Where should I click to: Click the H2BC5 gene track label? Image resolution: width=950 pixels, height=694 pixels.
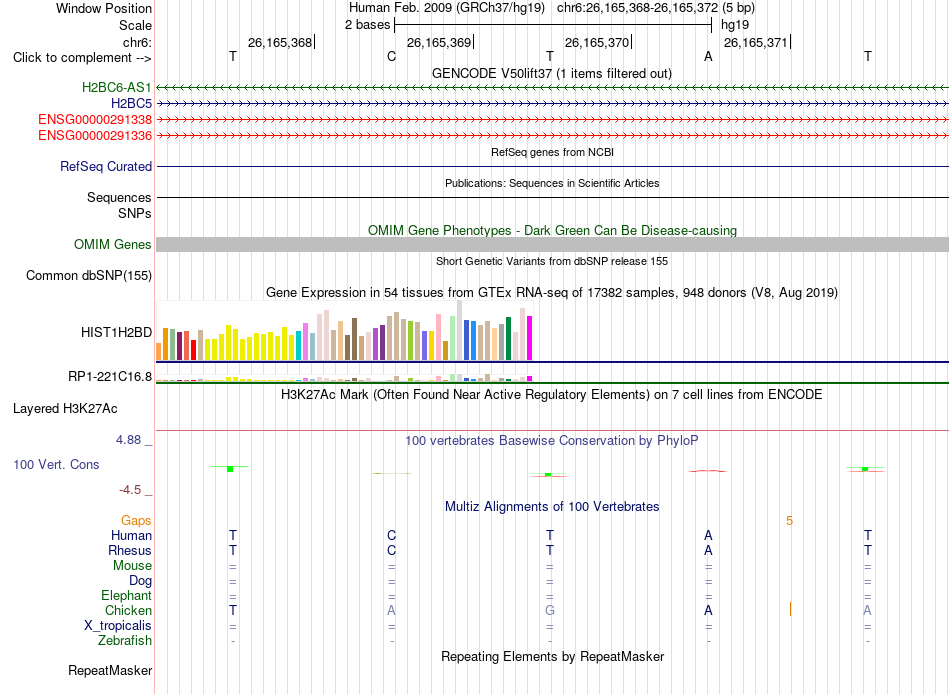[x=131, y=104]
